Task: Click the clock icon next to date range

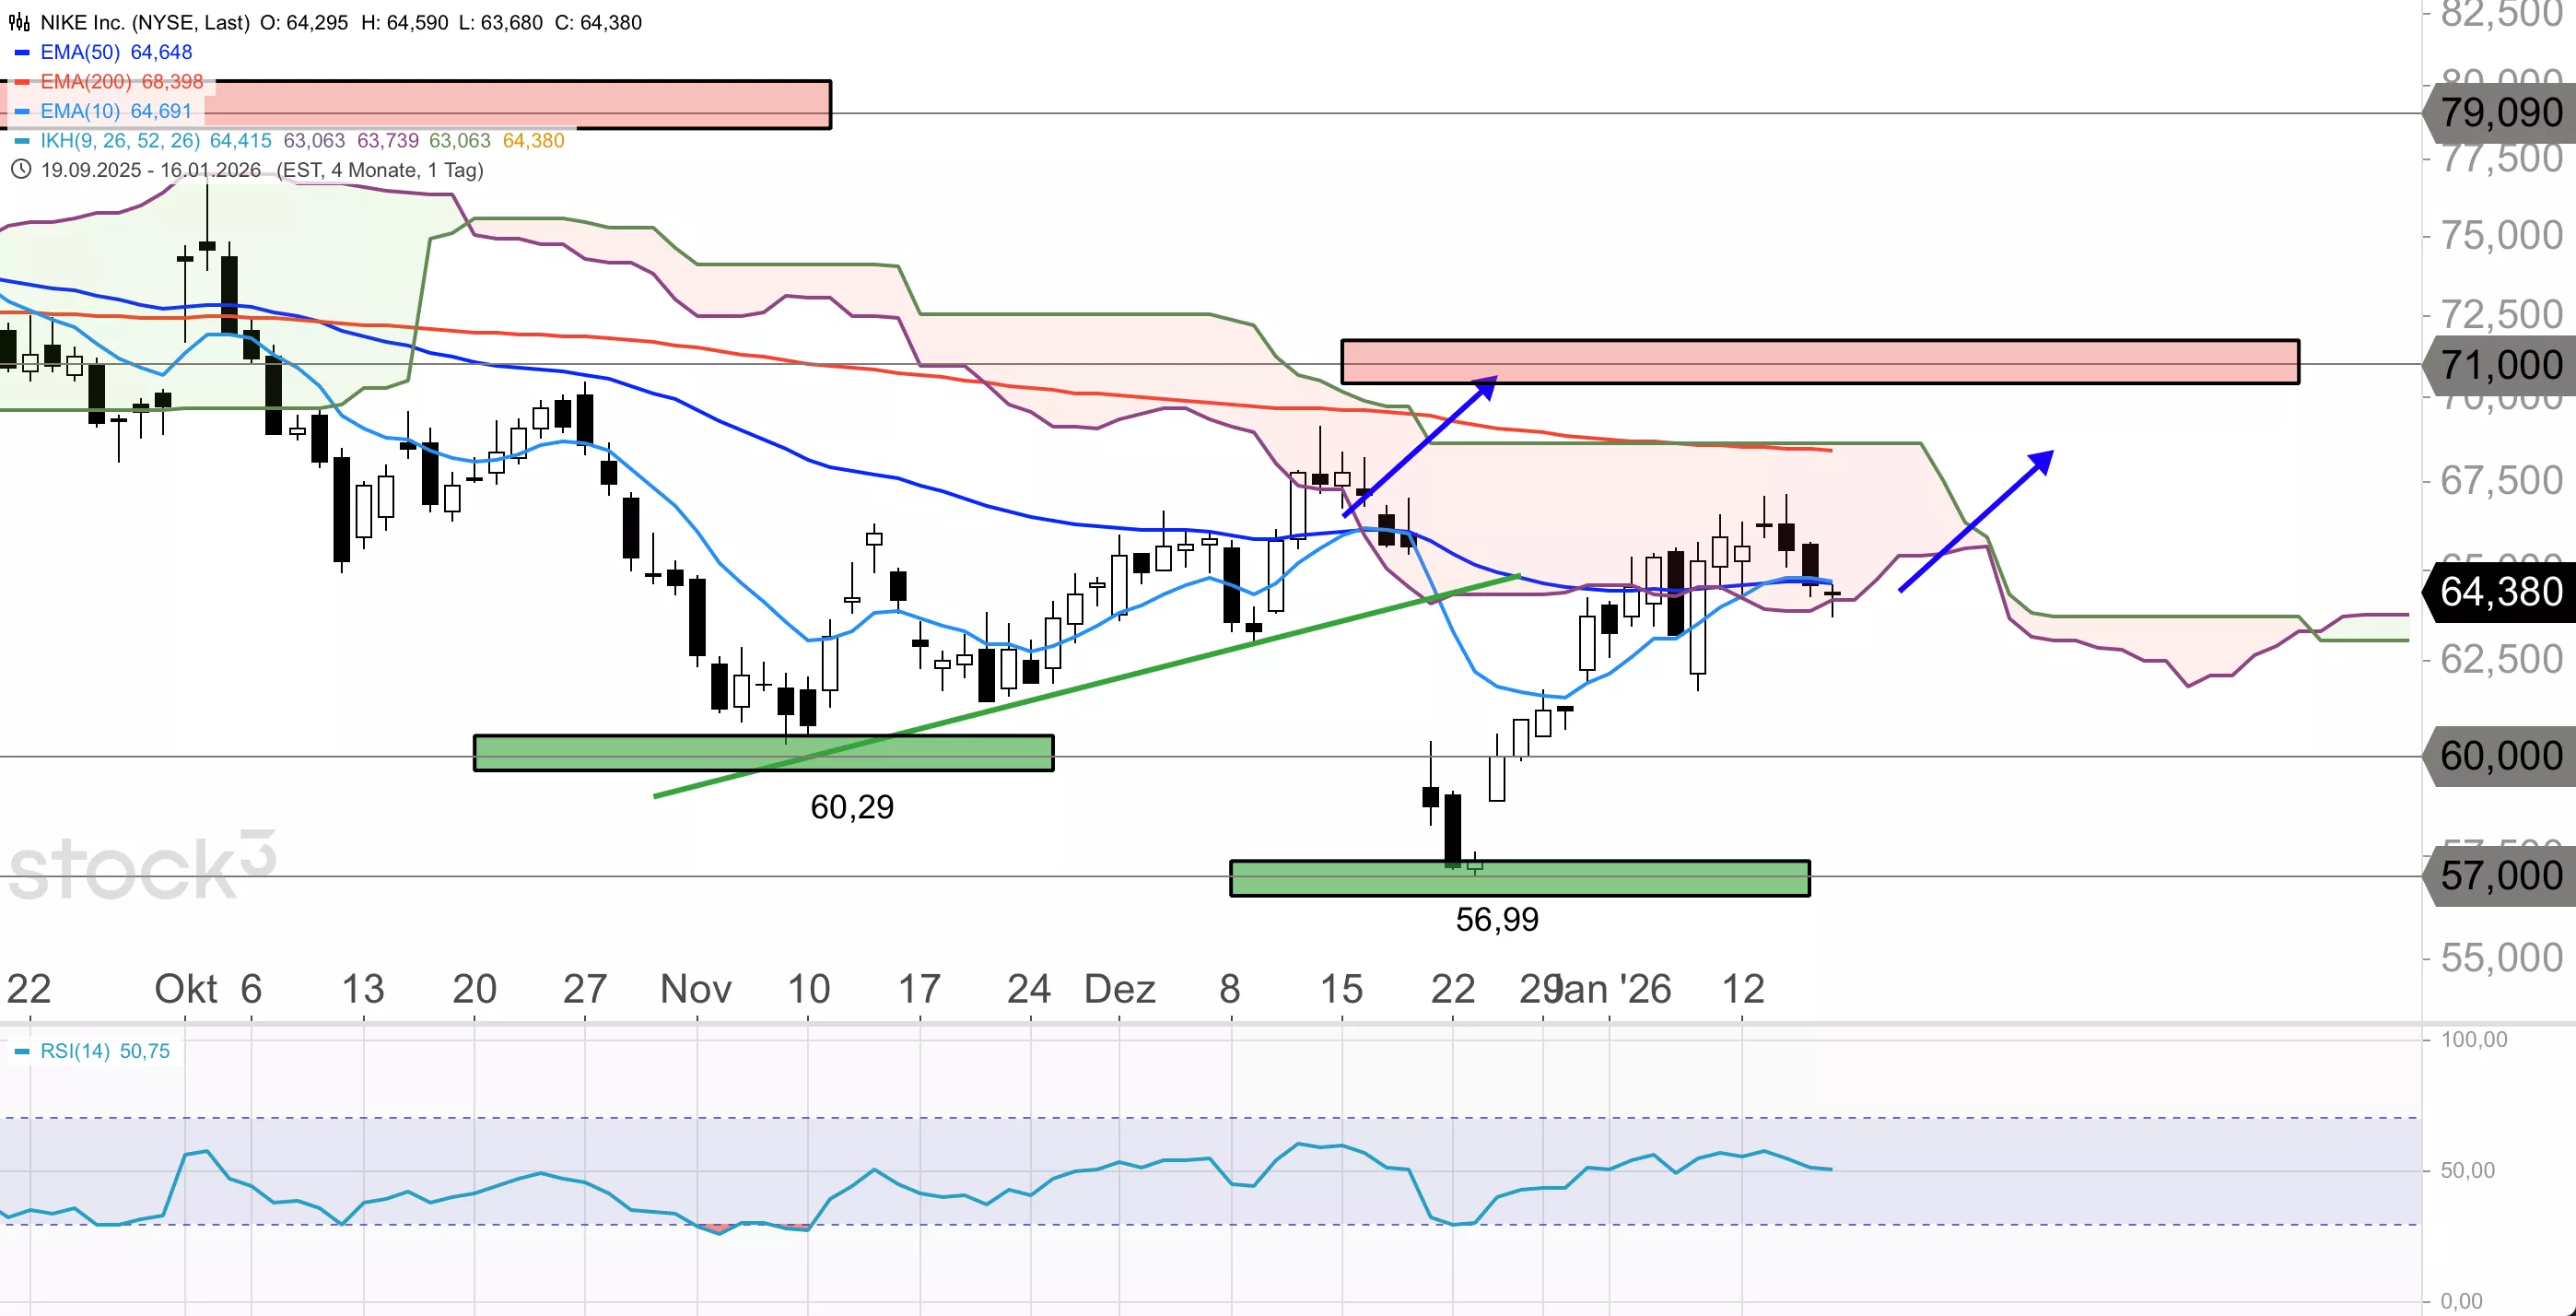Action: [20, 170]
